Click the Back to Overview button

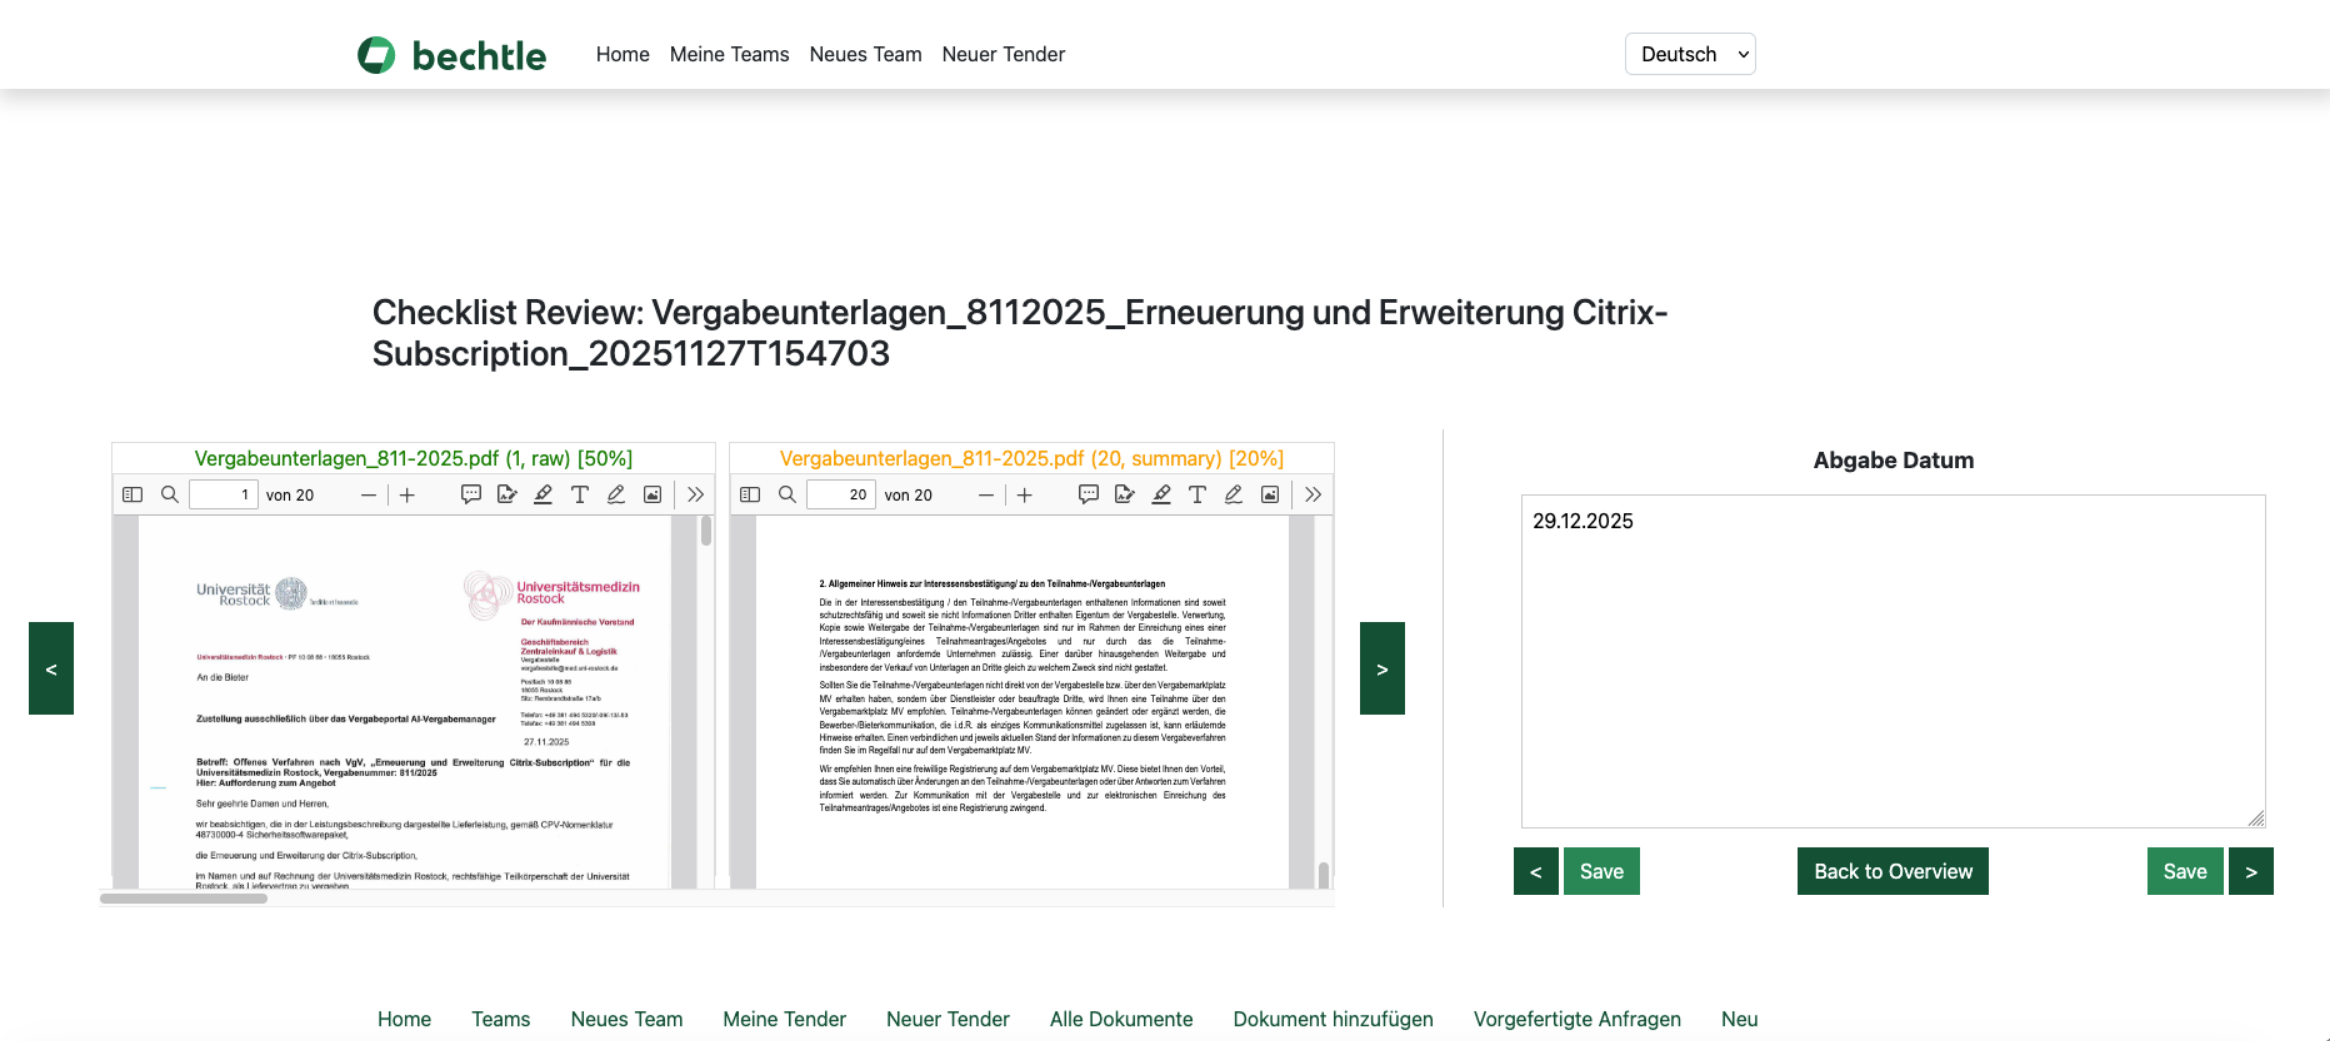pyautogui.click(x=1892, y=871)
